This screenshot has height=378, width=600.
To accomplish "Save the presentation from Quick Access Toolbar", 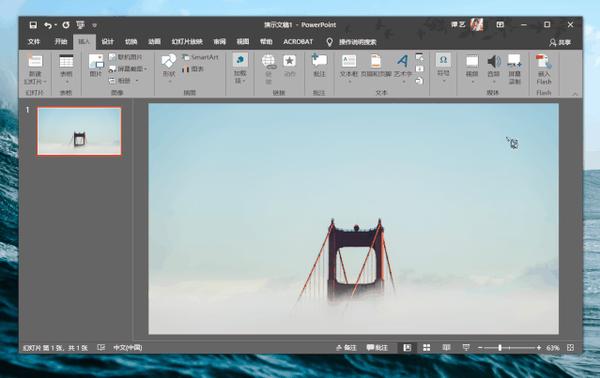I will pos(33,25).
